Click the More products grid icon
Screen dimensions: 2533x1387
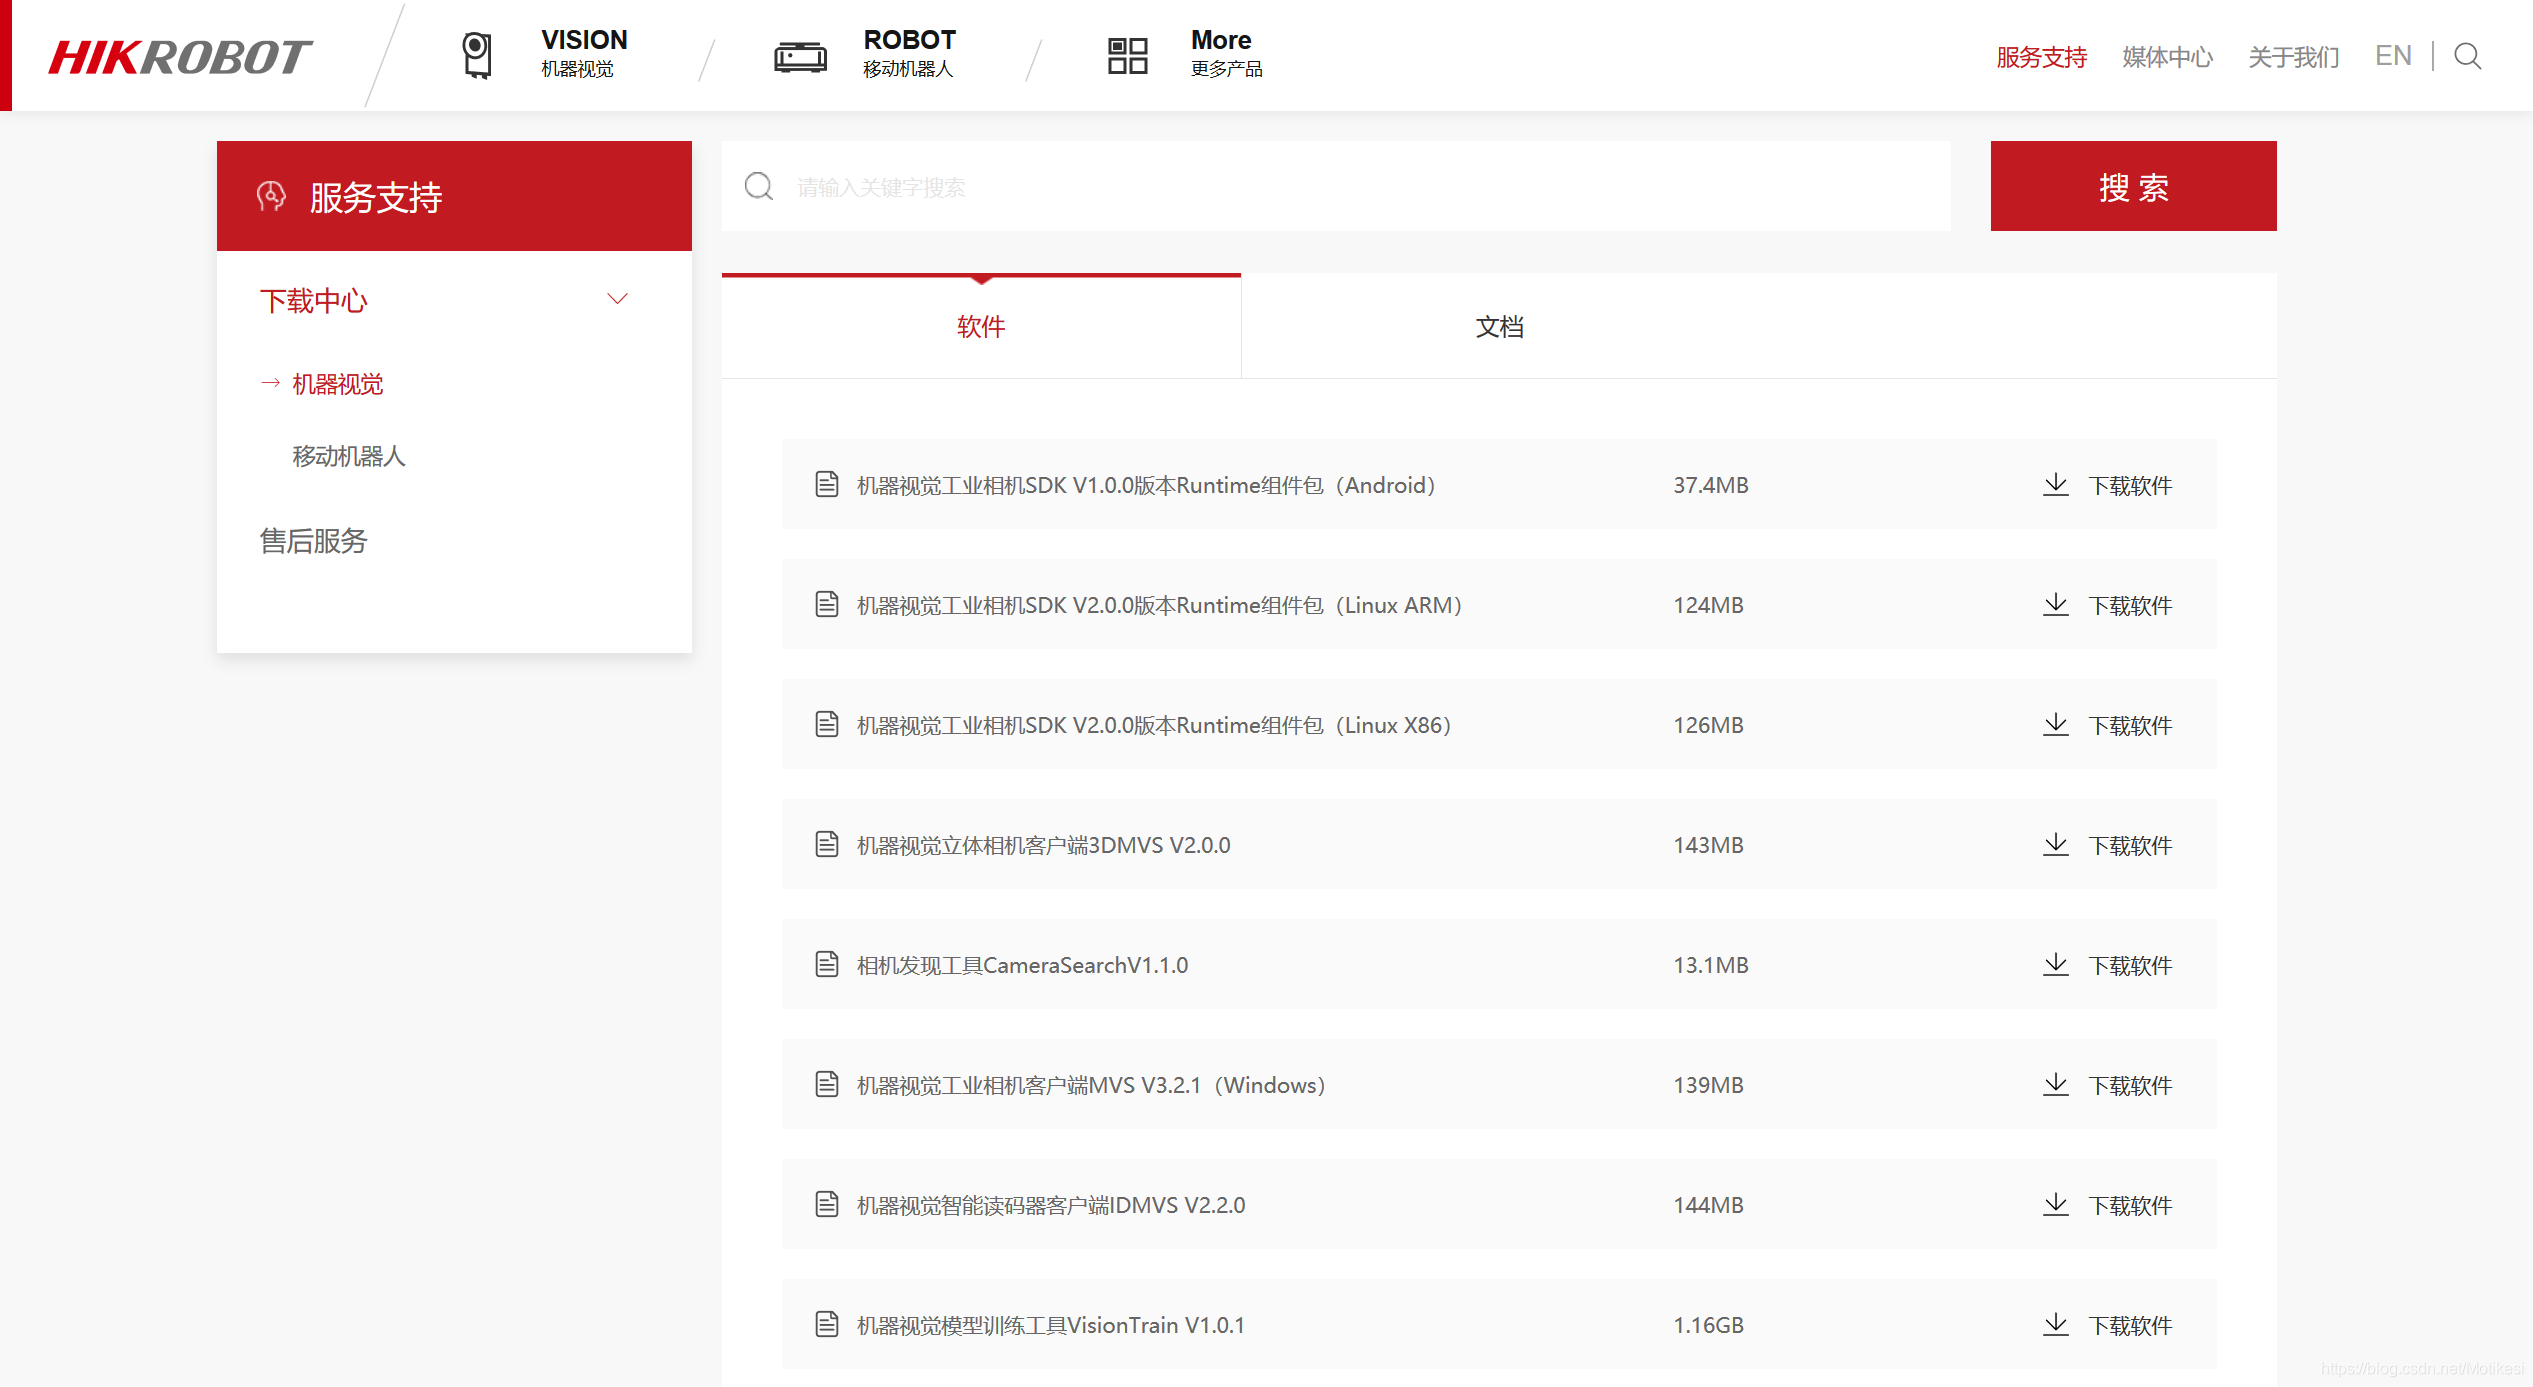coord(1127,56)
